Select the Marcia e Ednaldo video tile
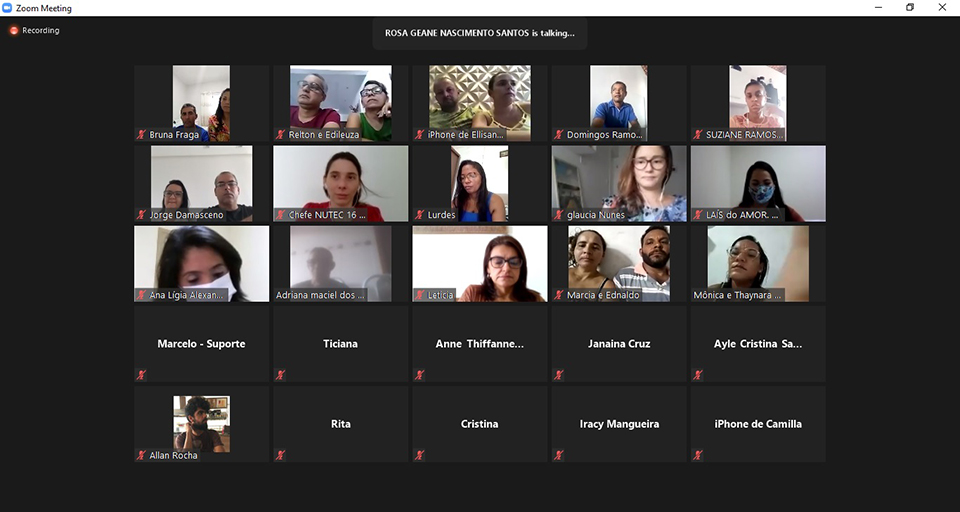The height and width of the screenshot is (512, 960). [619, 263]
